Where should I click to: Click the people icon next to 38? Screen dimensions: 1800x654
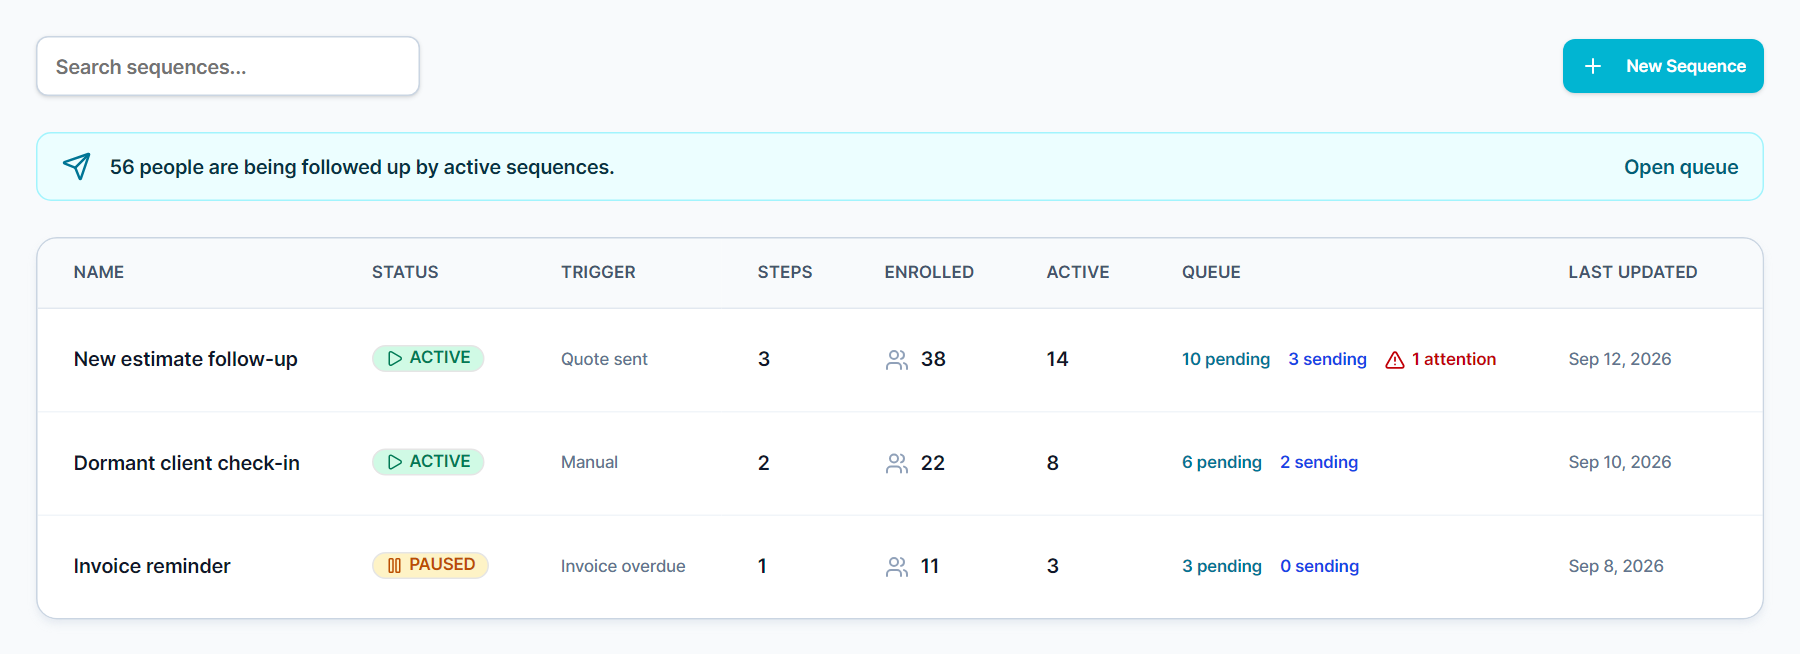click(x=897, y=359)
